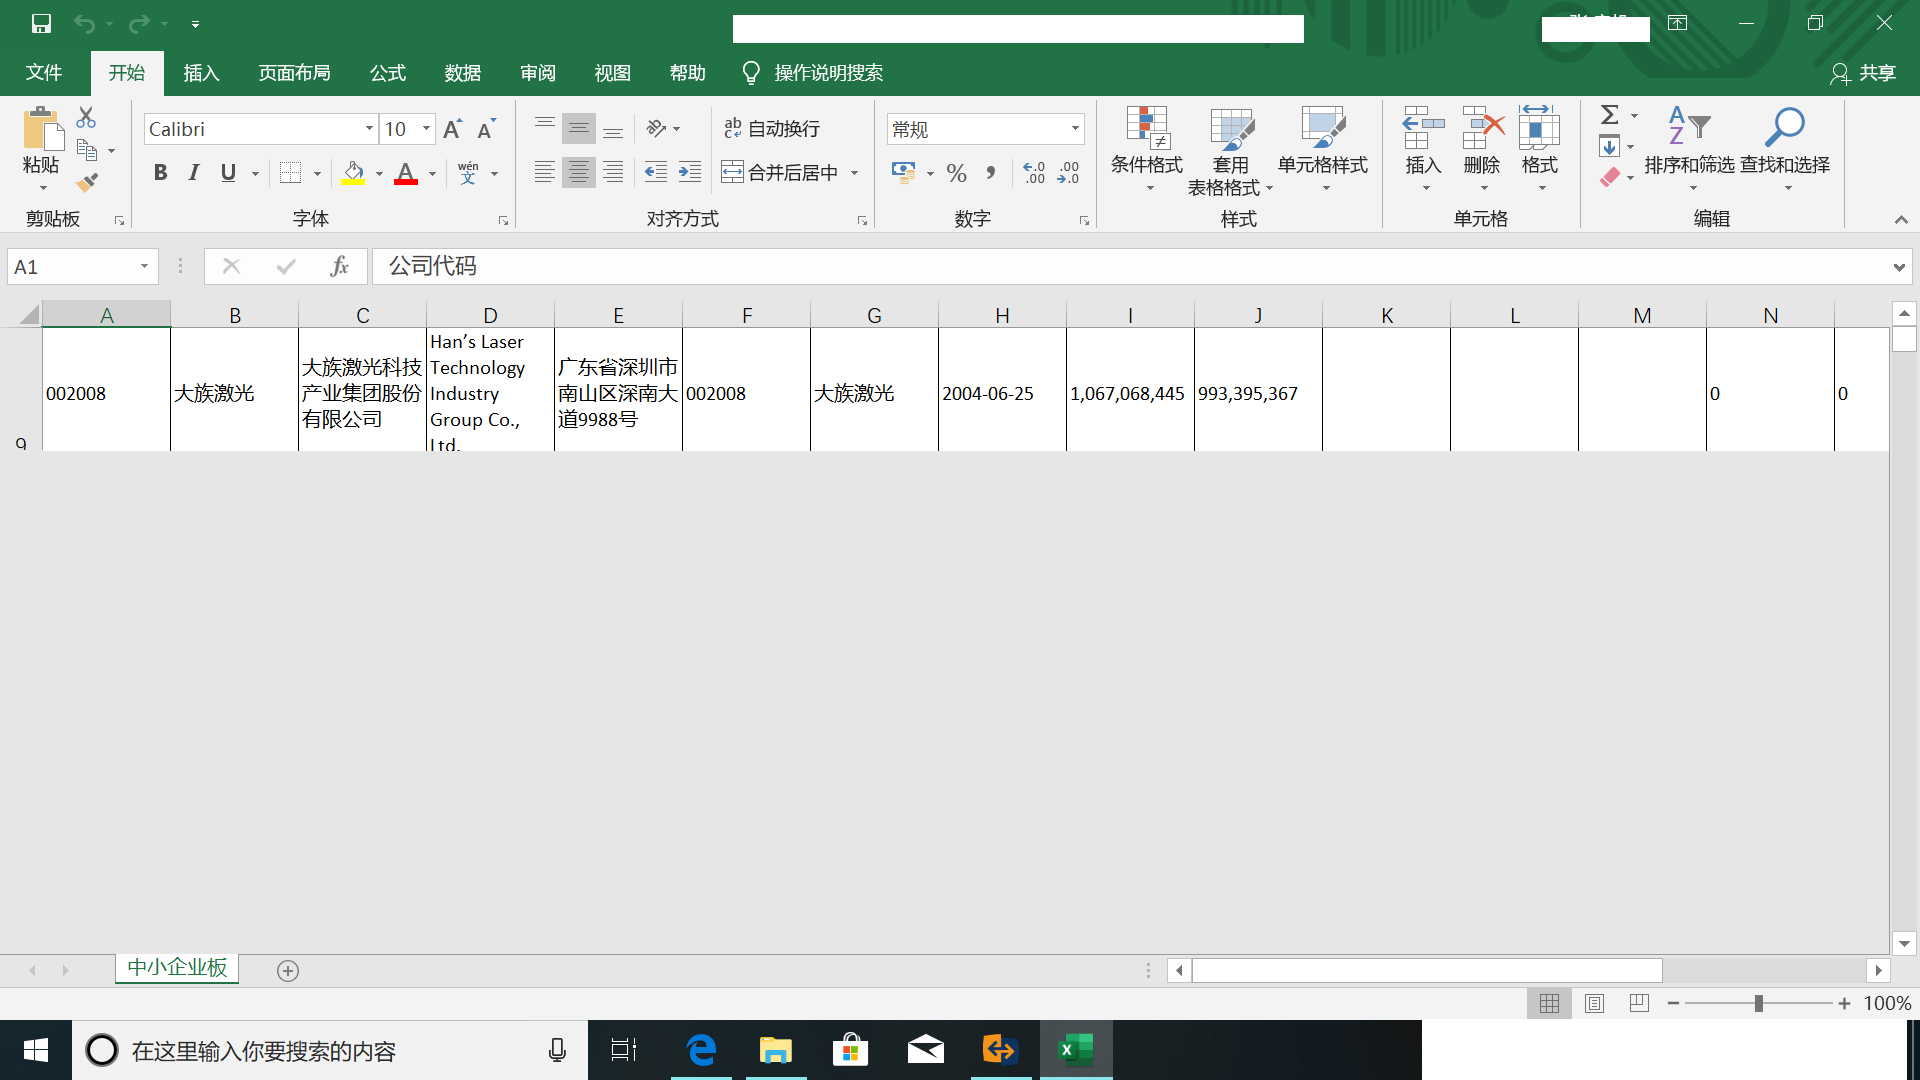
Task: Open the 常规 number format dropdown
Action: click(1075, 129)
